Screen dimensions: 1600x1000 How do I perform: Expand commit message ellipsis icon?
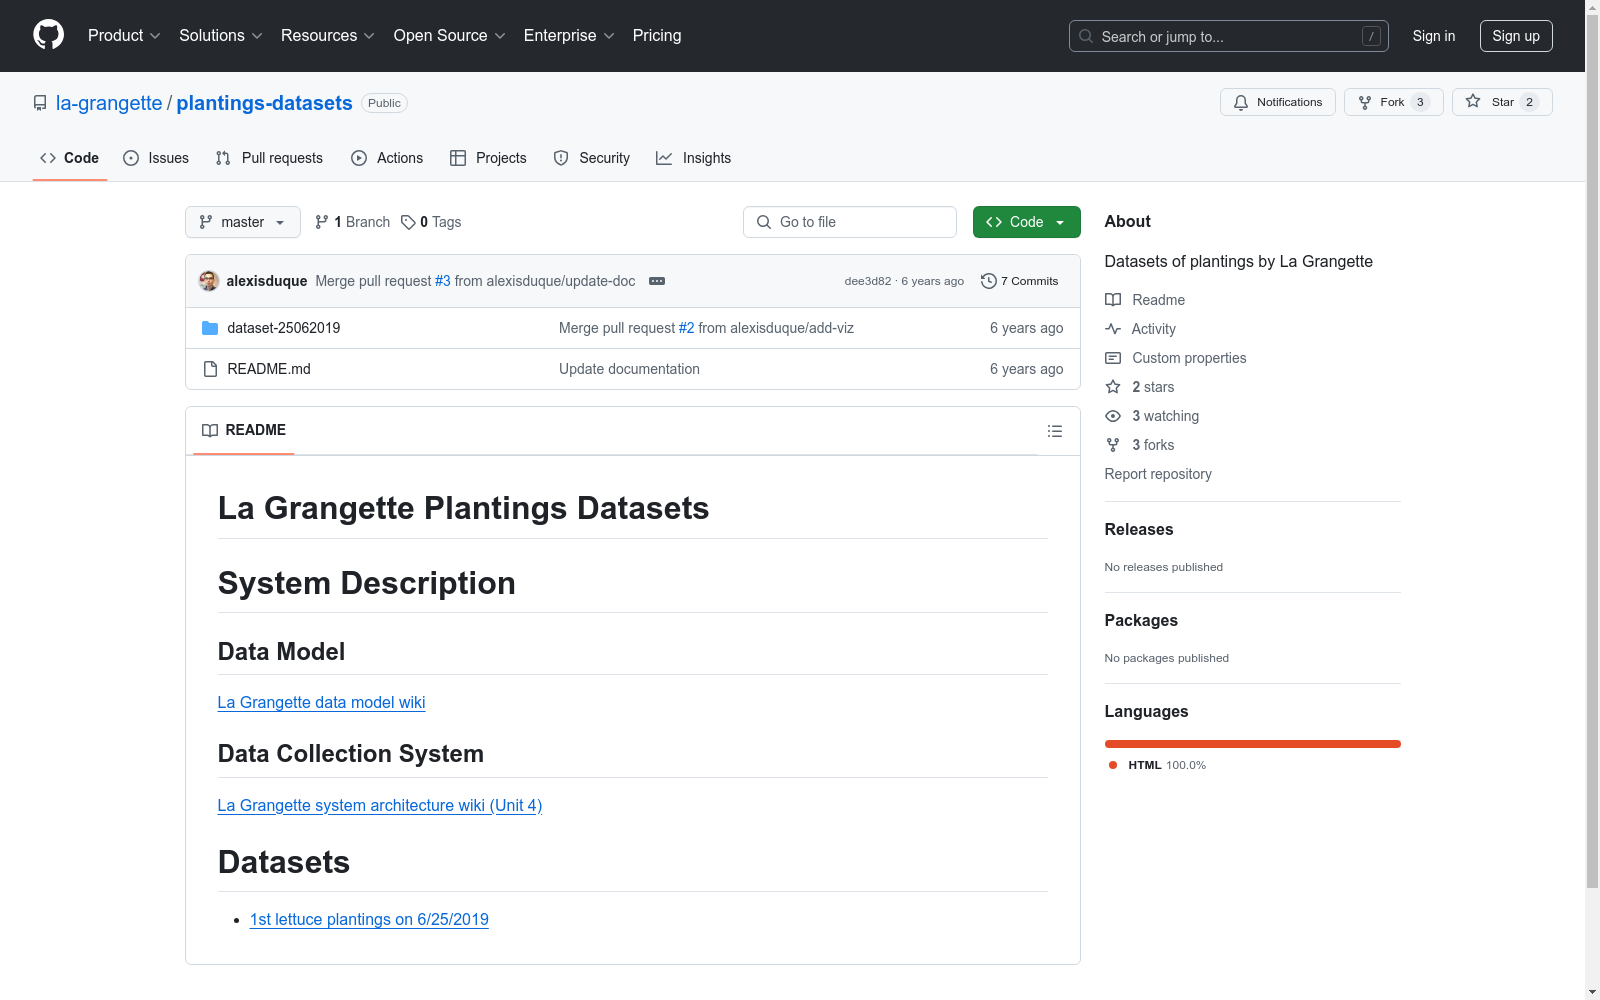tap(657, 281)
